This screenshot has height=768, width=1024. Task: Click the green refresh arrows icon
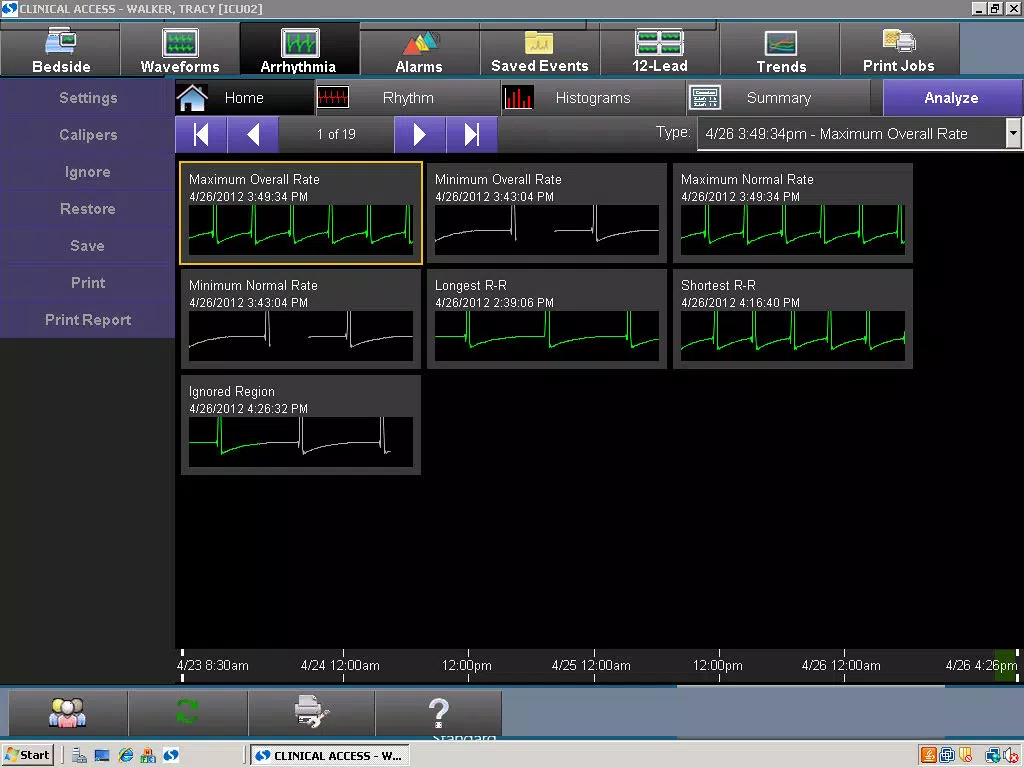pos(187,712)
